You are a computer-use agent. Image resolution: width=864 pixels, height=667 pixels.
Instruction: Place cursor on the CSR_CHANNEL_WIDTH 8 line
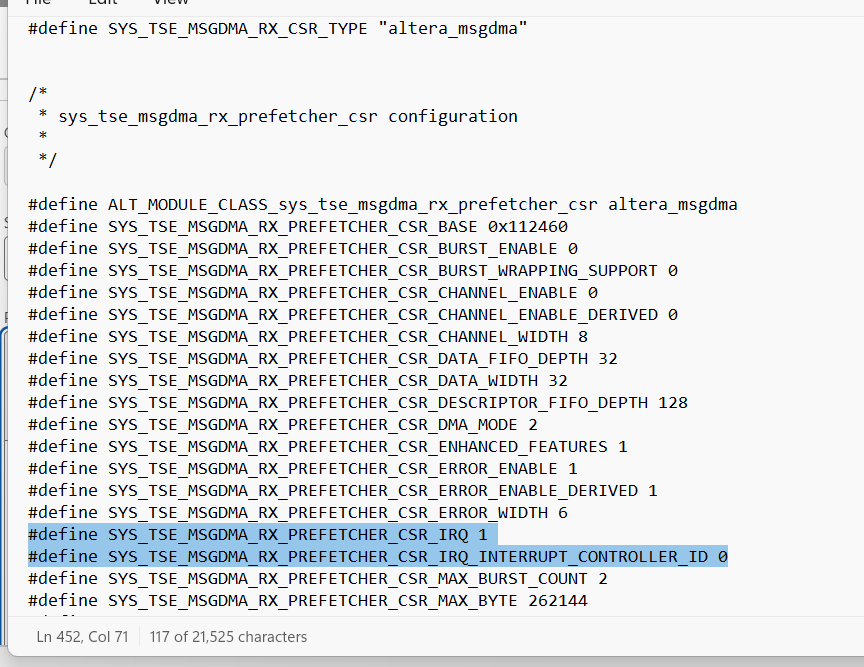click(307, 337)
